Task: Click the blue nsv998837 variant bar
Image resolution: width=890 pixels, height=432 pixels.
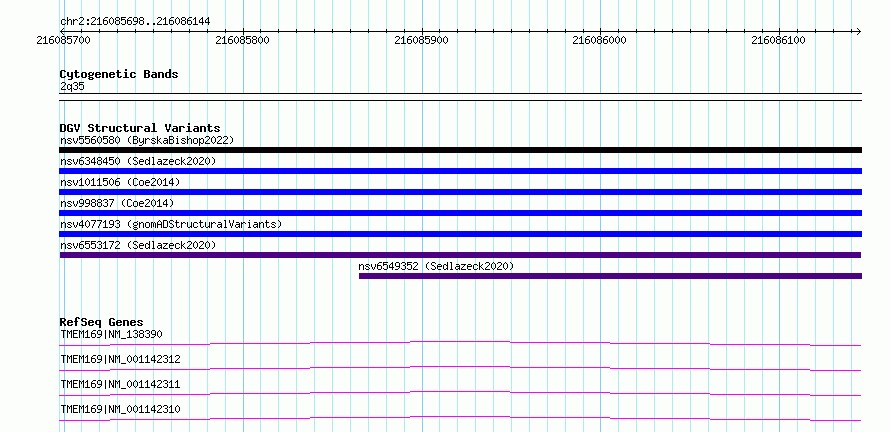Action: pos(460,213)
